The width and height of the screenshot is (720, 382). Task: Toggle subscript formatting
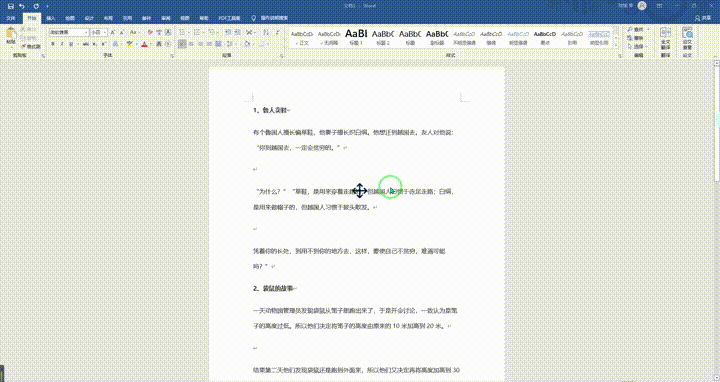(x=94, y=44)
